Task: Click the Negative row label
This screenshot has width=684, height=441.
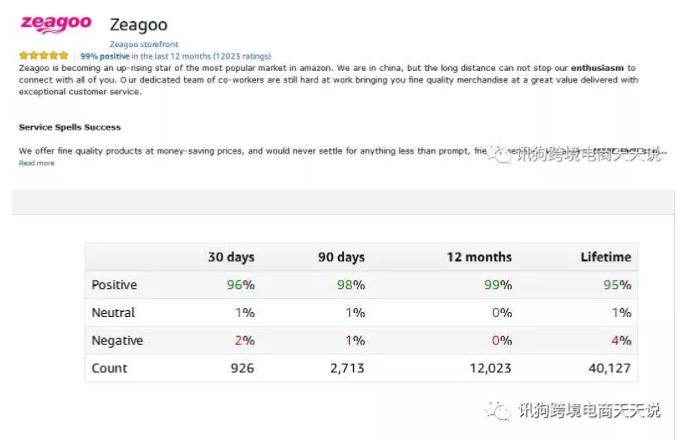Action: (117, 340)
